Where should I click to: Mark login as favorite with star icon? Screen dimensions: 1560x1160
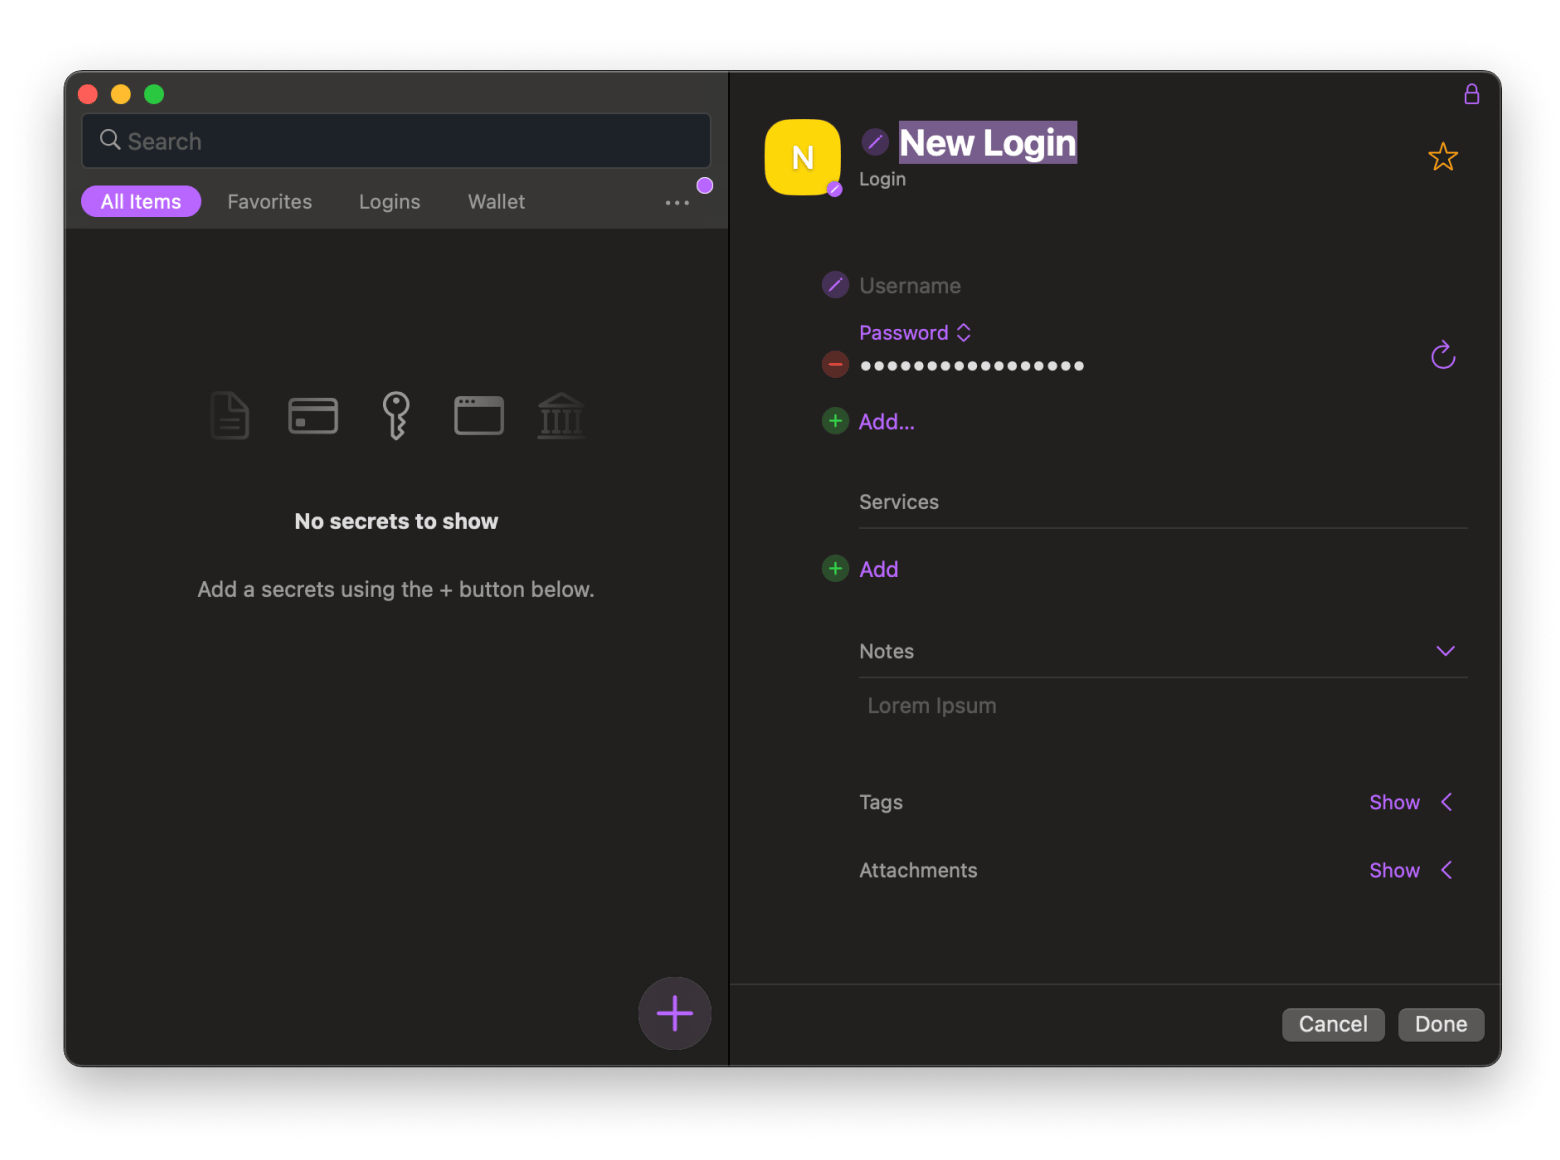tap(1442, 157)
